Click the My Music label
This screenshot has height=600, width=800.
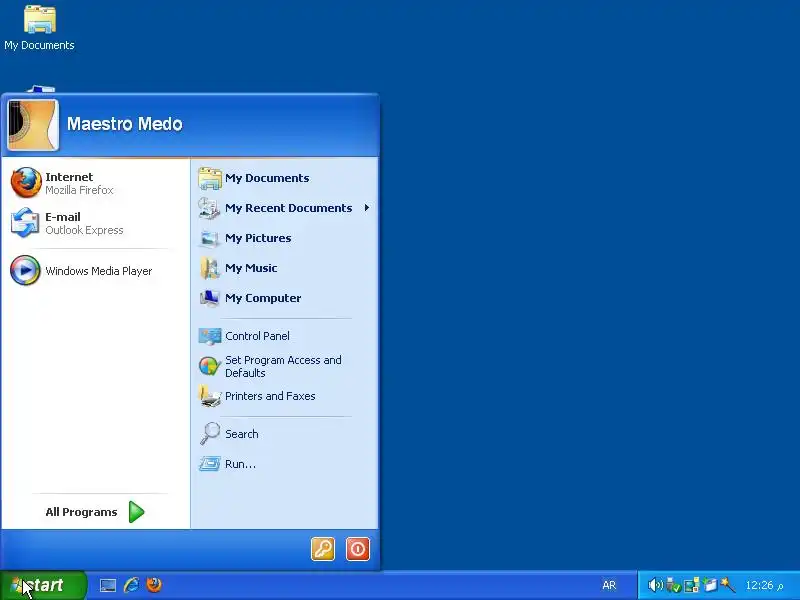[251, 268]
